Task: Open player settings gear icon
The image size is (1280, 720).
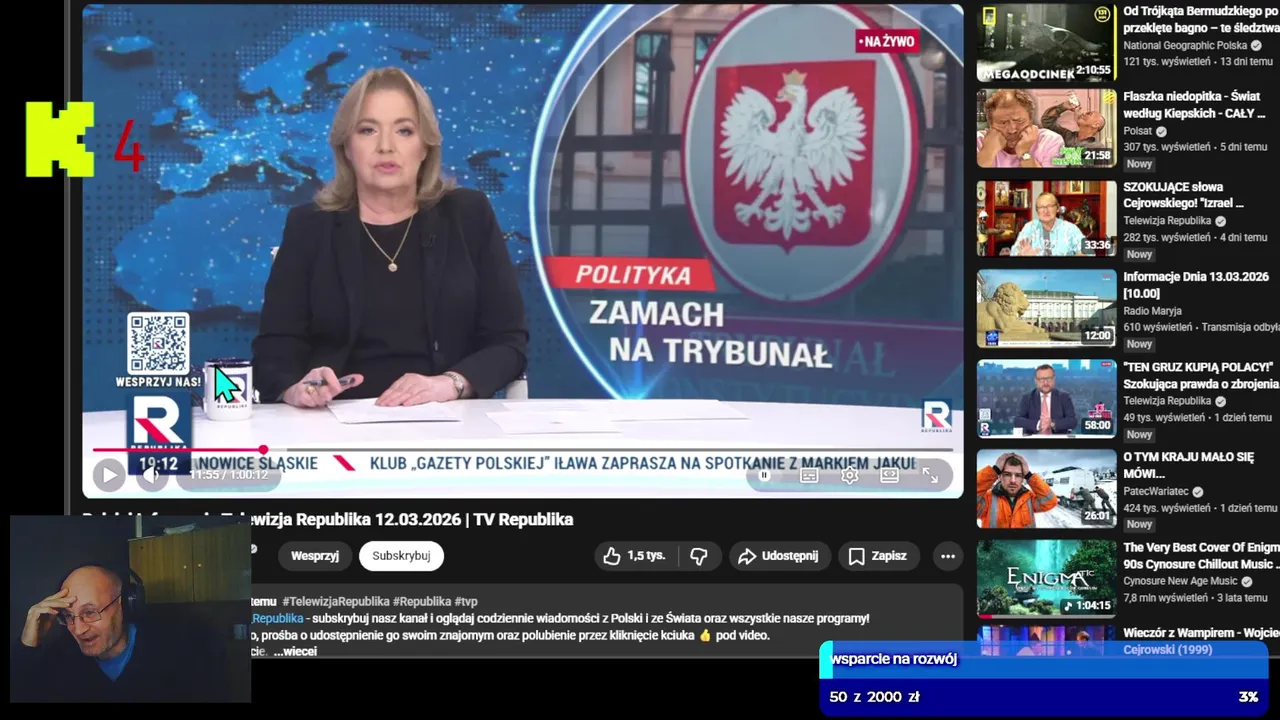Action: click(x=849, y=476)
